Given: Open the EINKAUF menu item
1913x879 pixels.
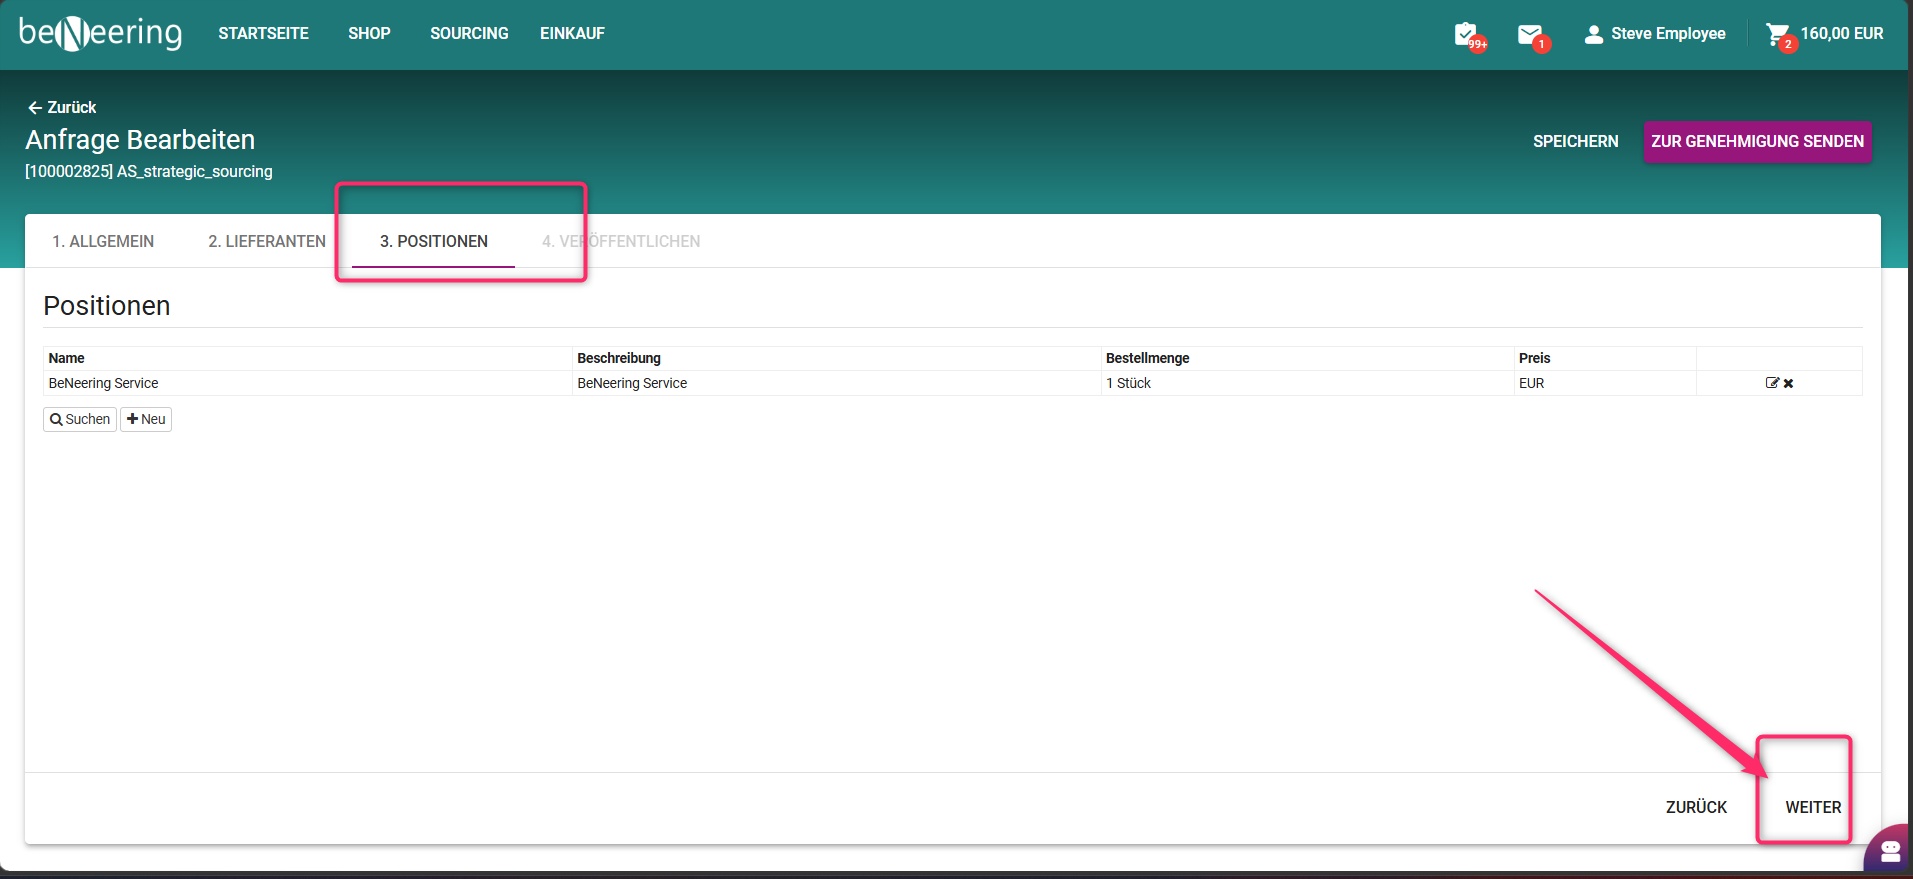Looking at the screenshot, I should [x=572, y=33].
